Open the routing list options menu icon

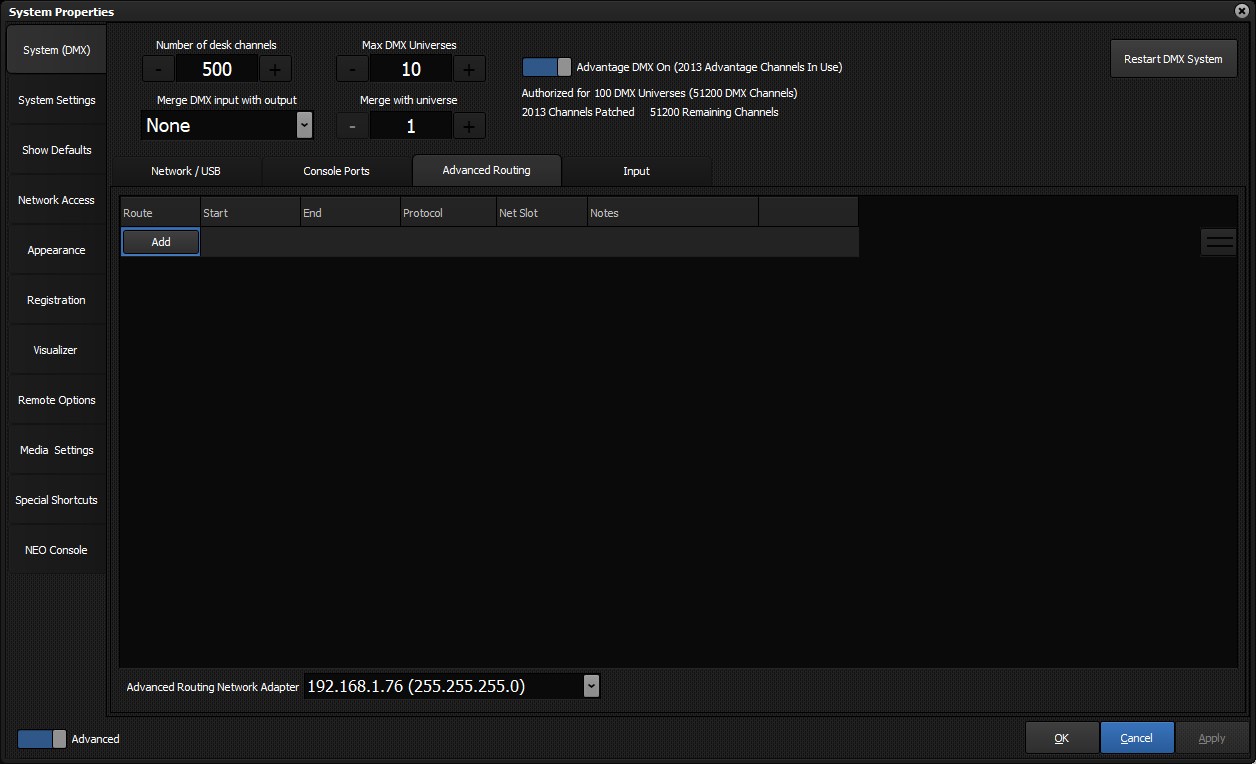[1218, 241]
